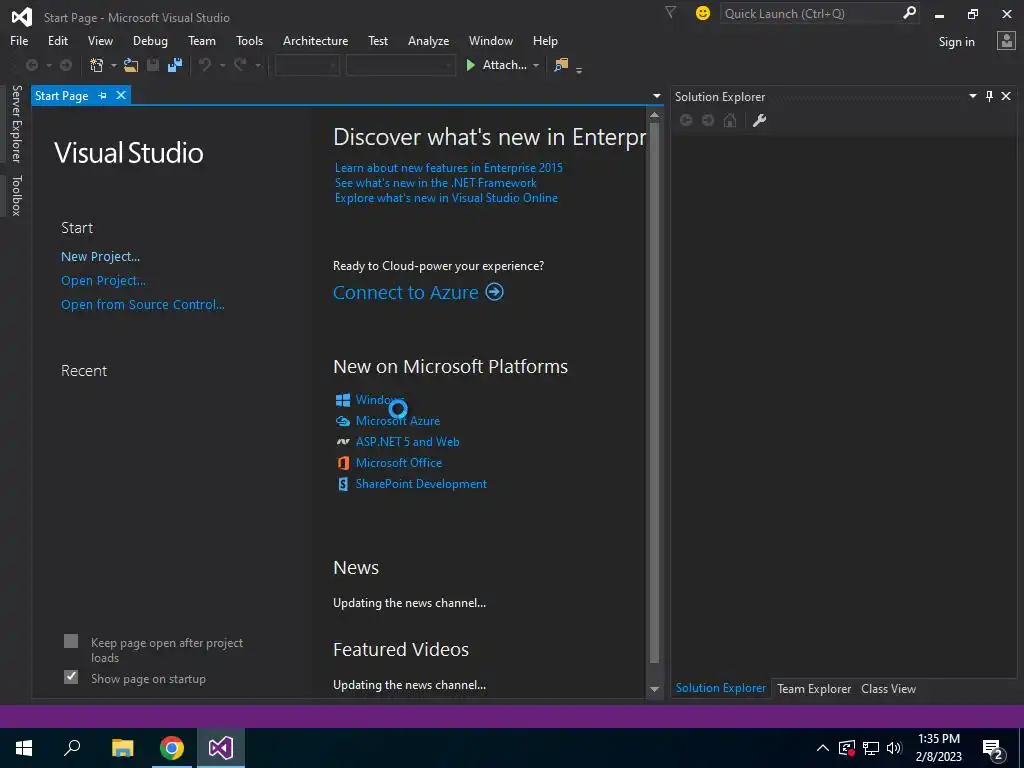Click the New Project toolbar icon
Image resolution: width=1024 pixels, height=768 pixels.
[x=97, y=65]
